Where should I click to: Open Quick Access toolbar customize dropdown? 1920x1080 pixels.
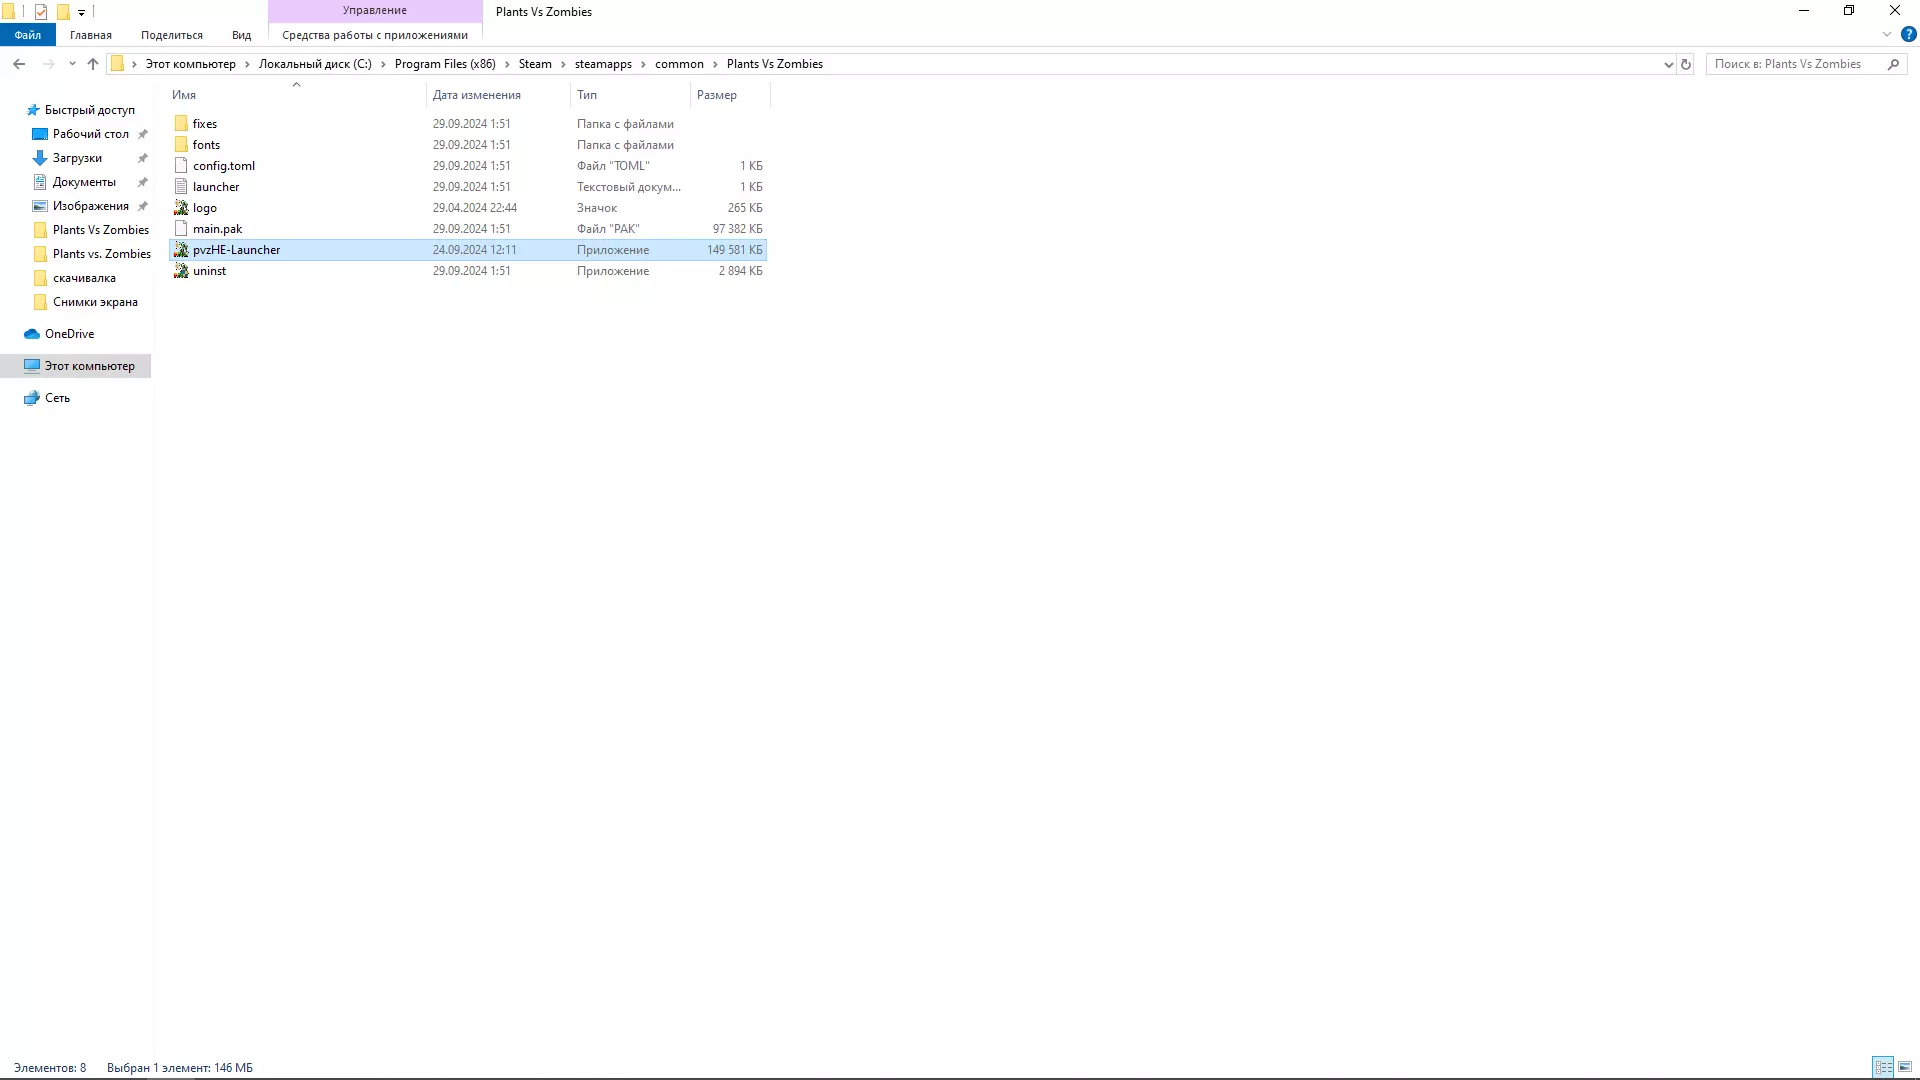(x=81, y=12)
